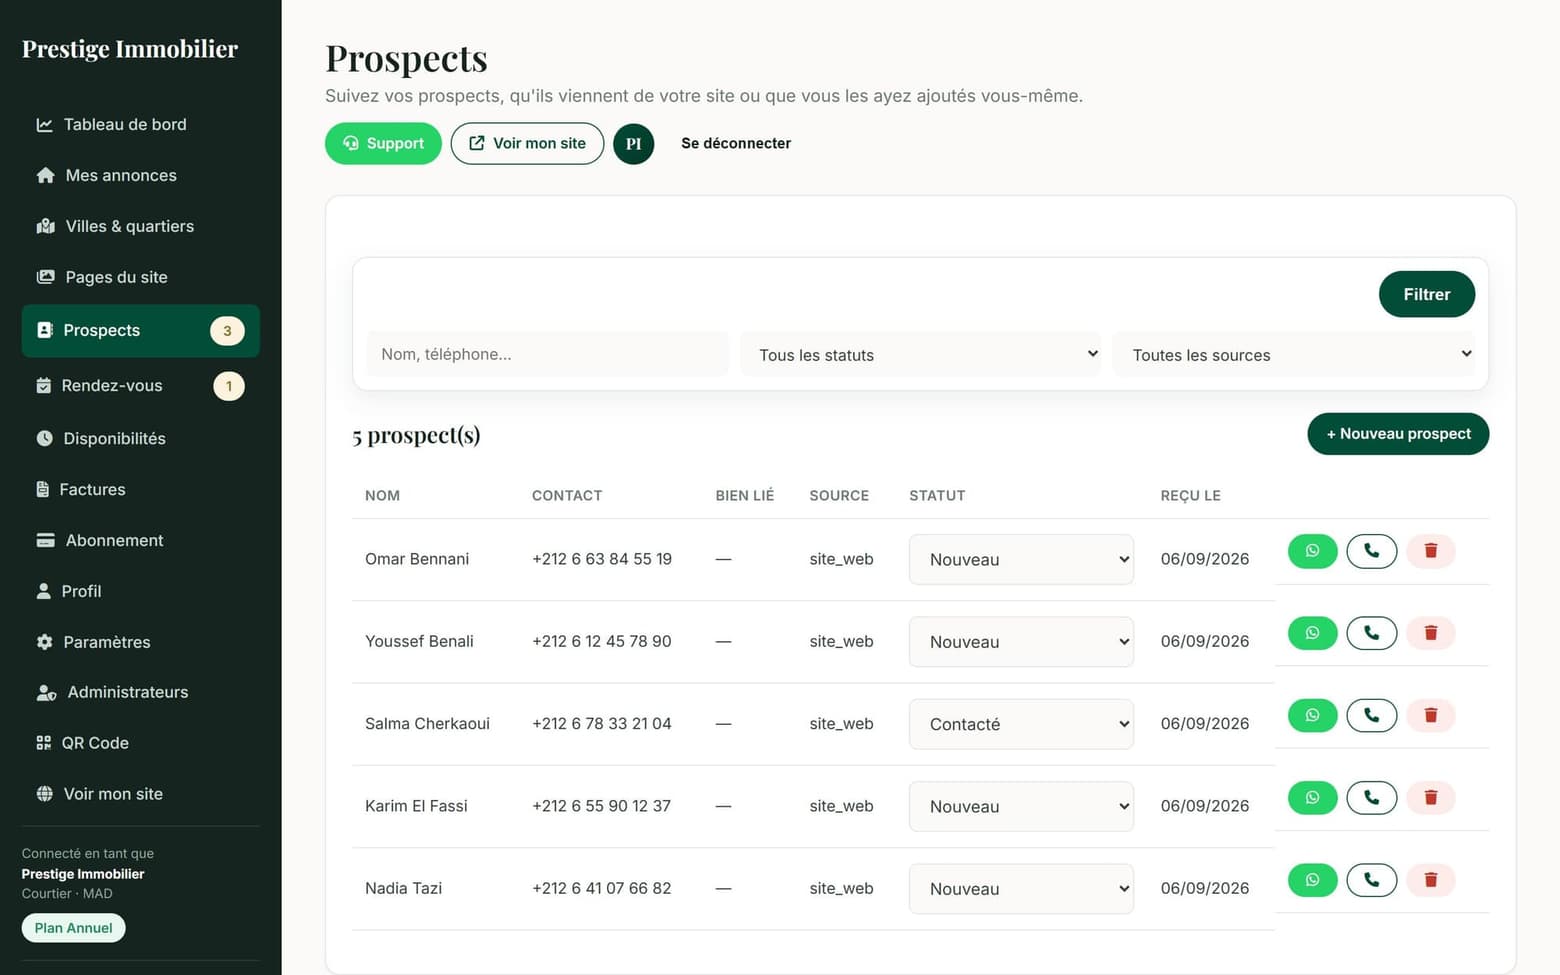The image size is (1560, 975).
Task: Open WhatsApp chat for Youssef Benali
Action: pos(1312,633)
